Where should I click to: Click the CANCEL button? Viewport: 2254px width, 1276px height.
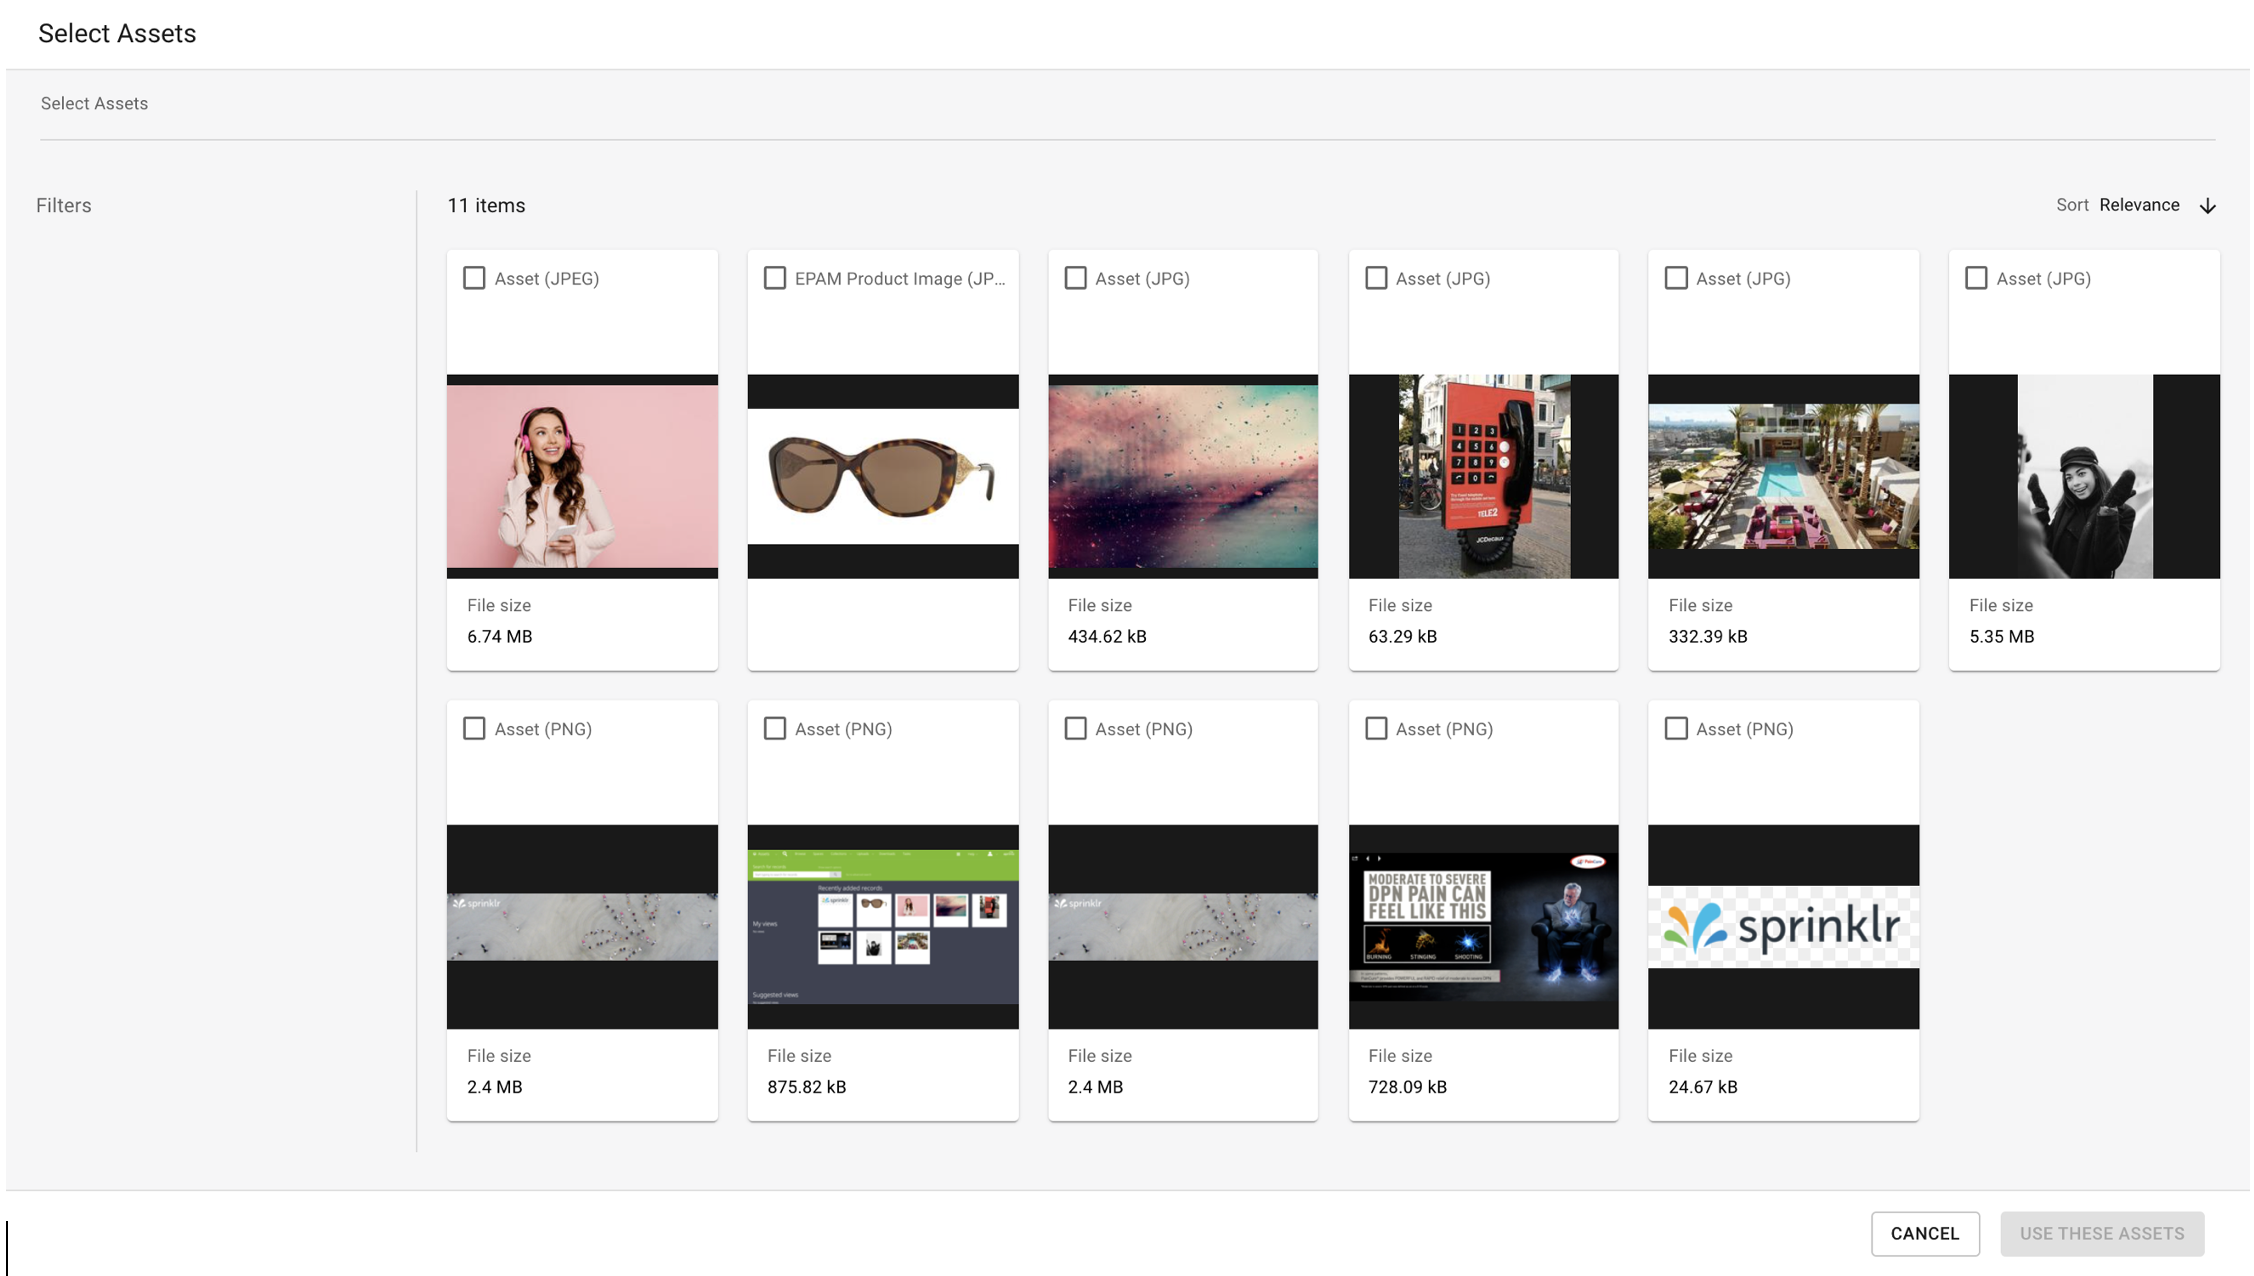click(1924, 1233)
